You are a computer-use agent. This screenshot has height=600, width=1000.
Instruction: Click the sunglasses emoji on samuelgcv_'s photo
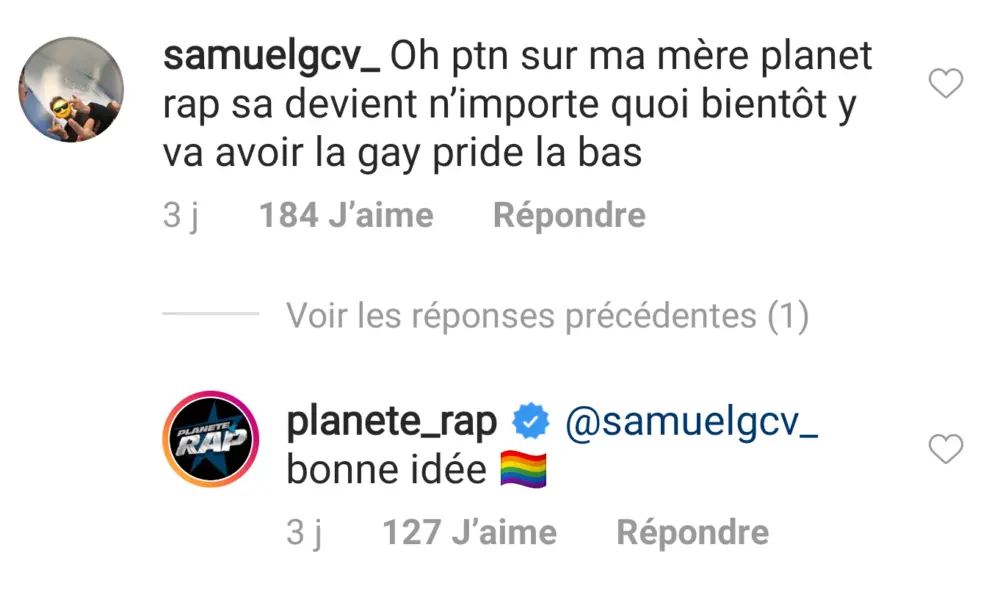[60, 105]
